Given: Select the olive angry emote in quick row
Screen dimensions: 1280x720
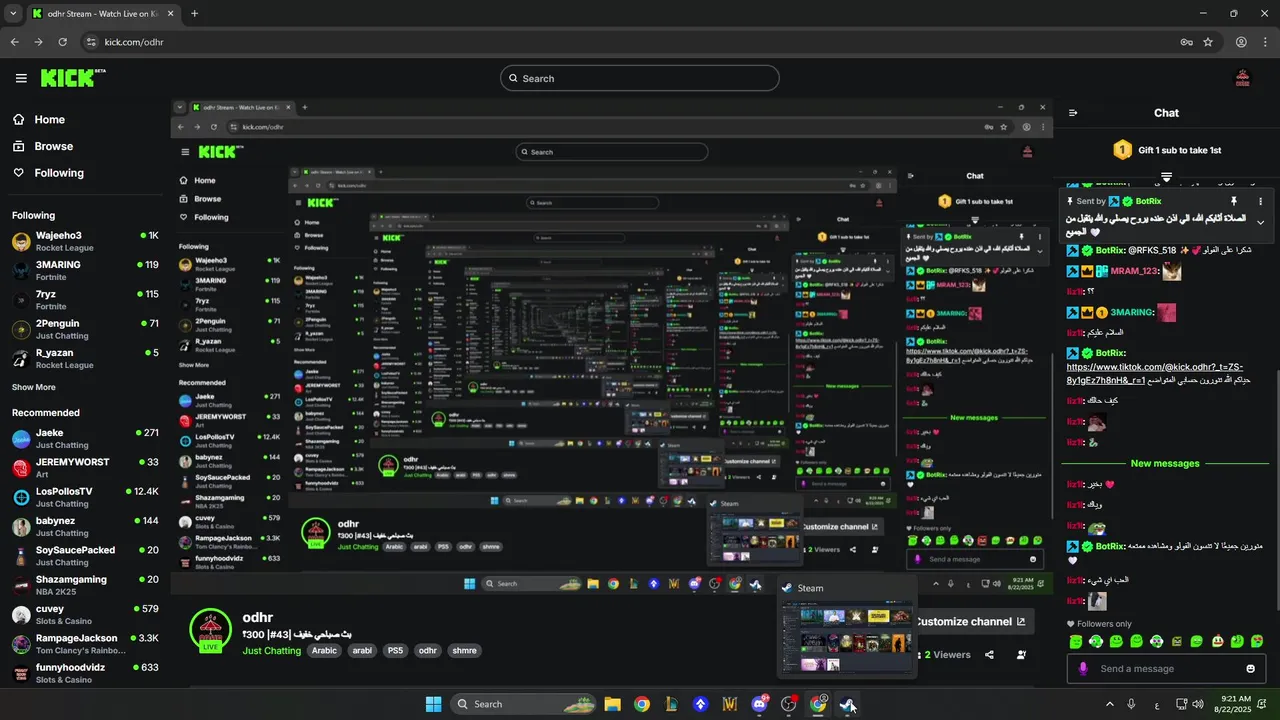Looking at the screenshot, I should [1177, 641].
